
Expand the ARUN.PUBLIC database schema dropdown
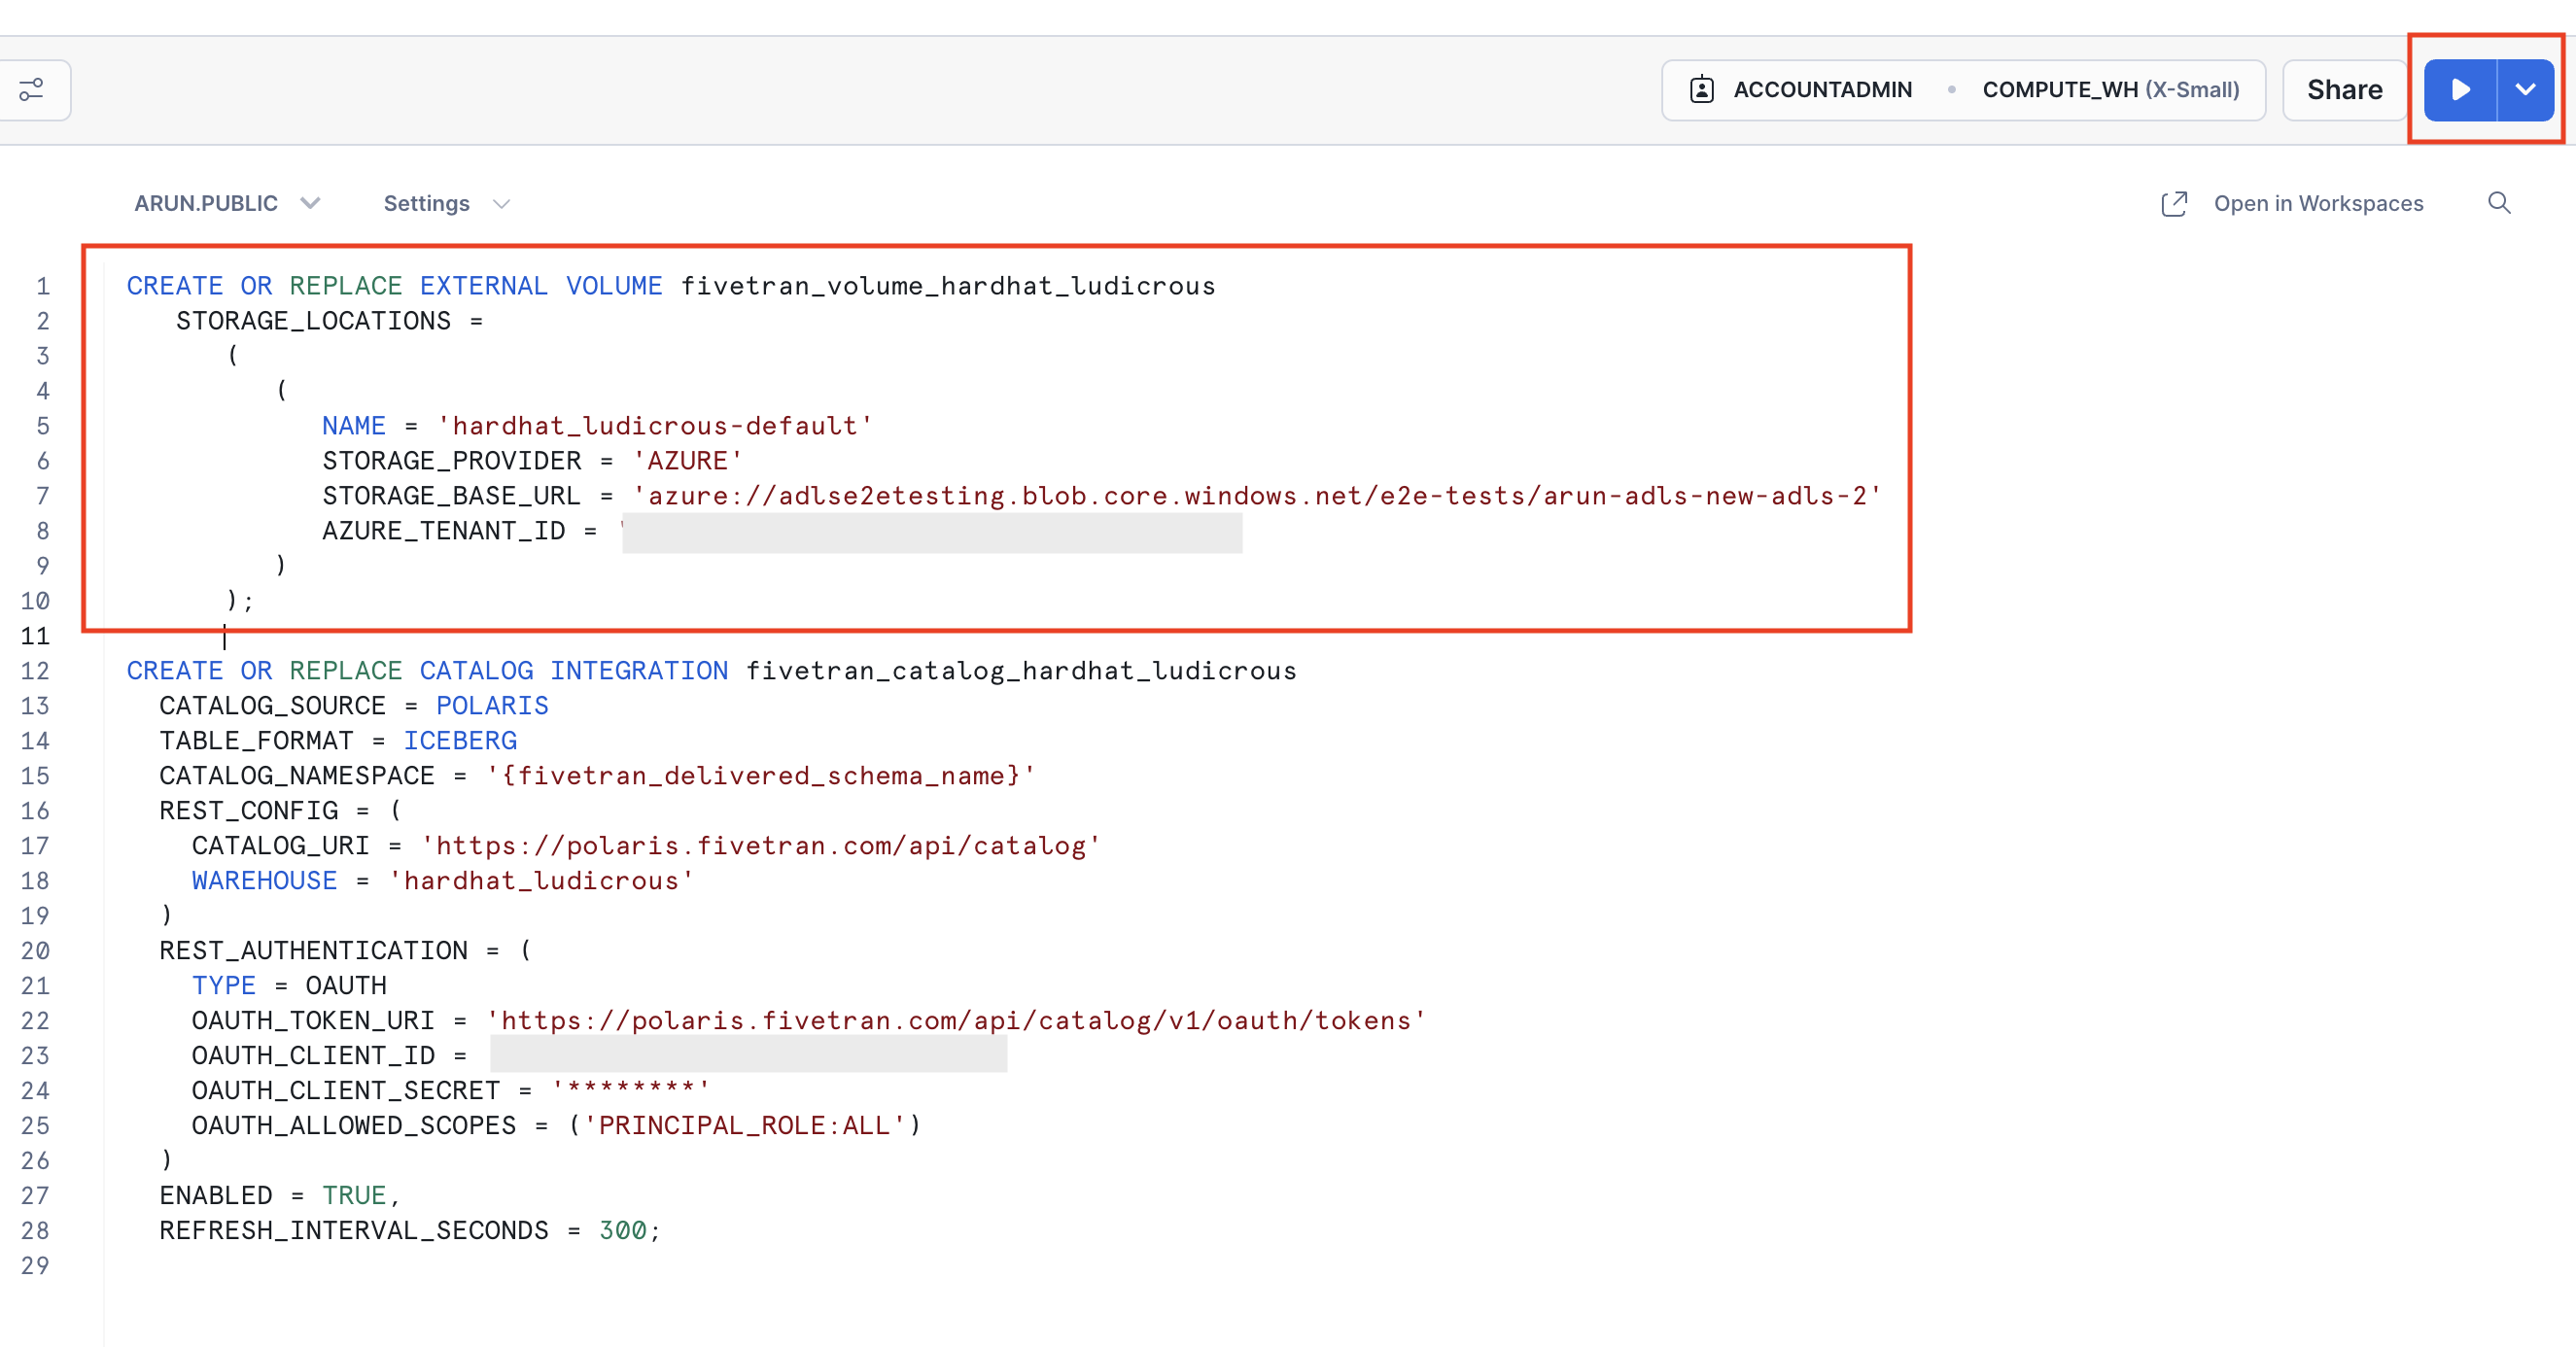pos(227,203)
